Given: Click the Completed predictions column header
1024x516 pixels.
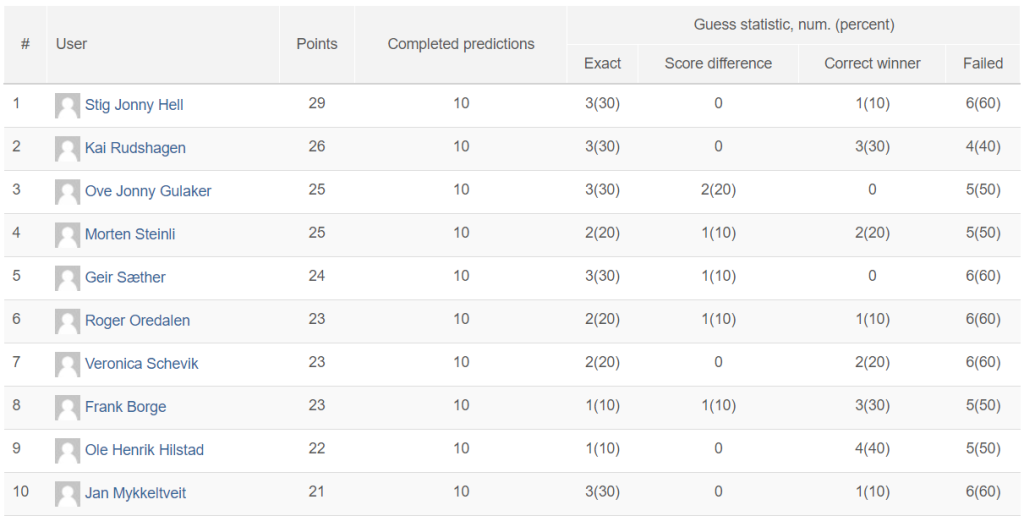Looking at the screenshot, I should click(x=461, y=44).
